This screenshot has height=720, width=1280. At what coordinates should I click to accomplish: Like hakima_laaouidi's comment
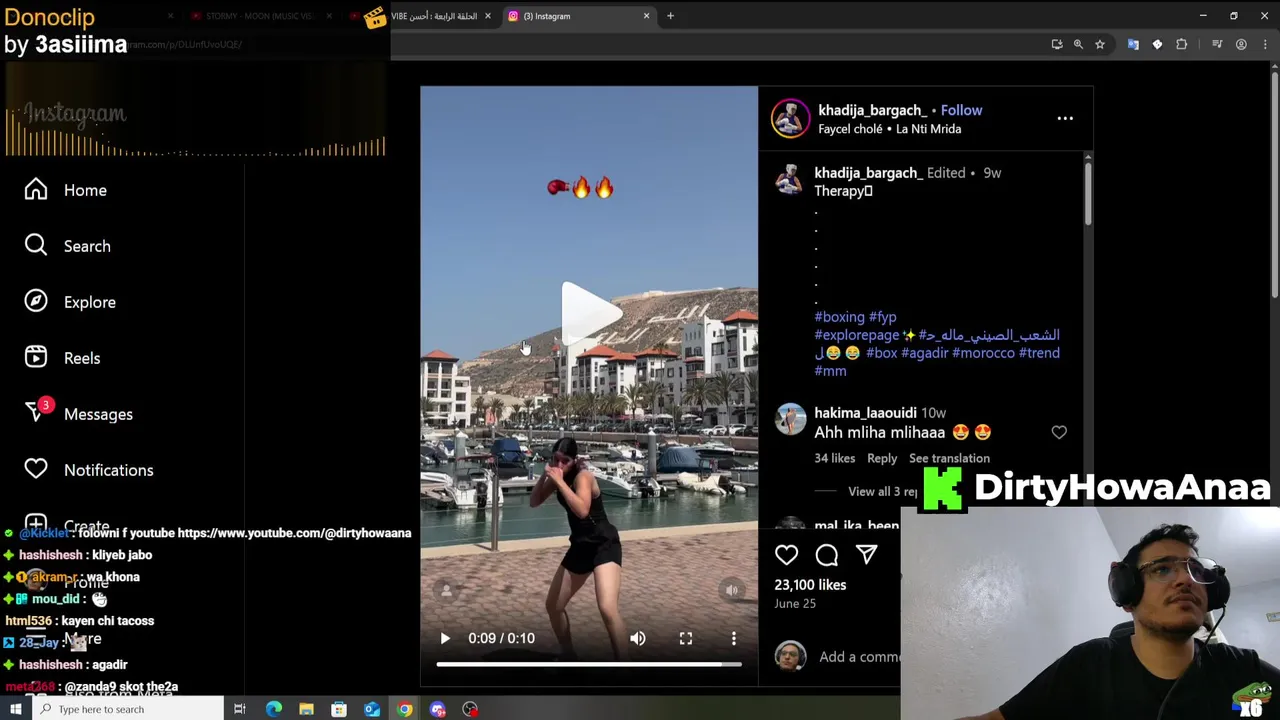click(x=1059, y=432)
